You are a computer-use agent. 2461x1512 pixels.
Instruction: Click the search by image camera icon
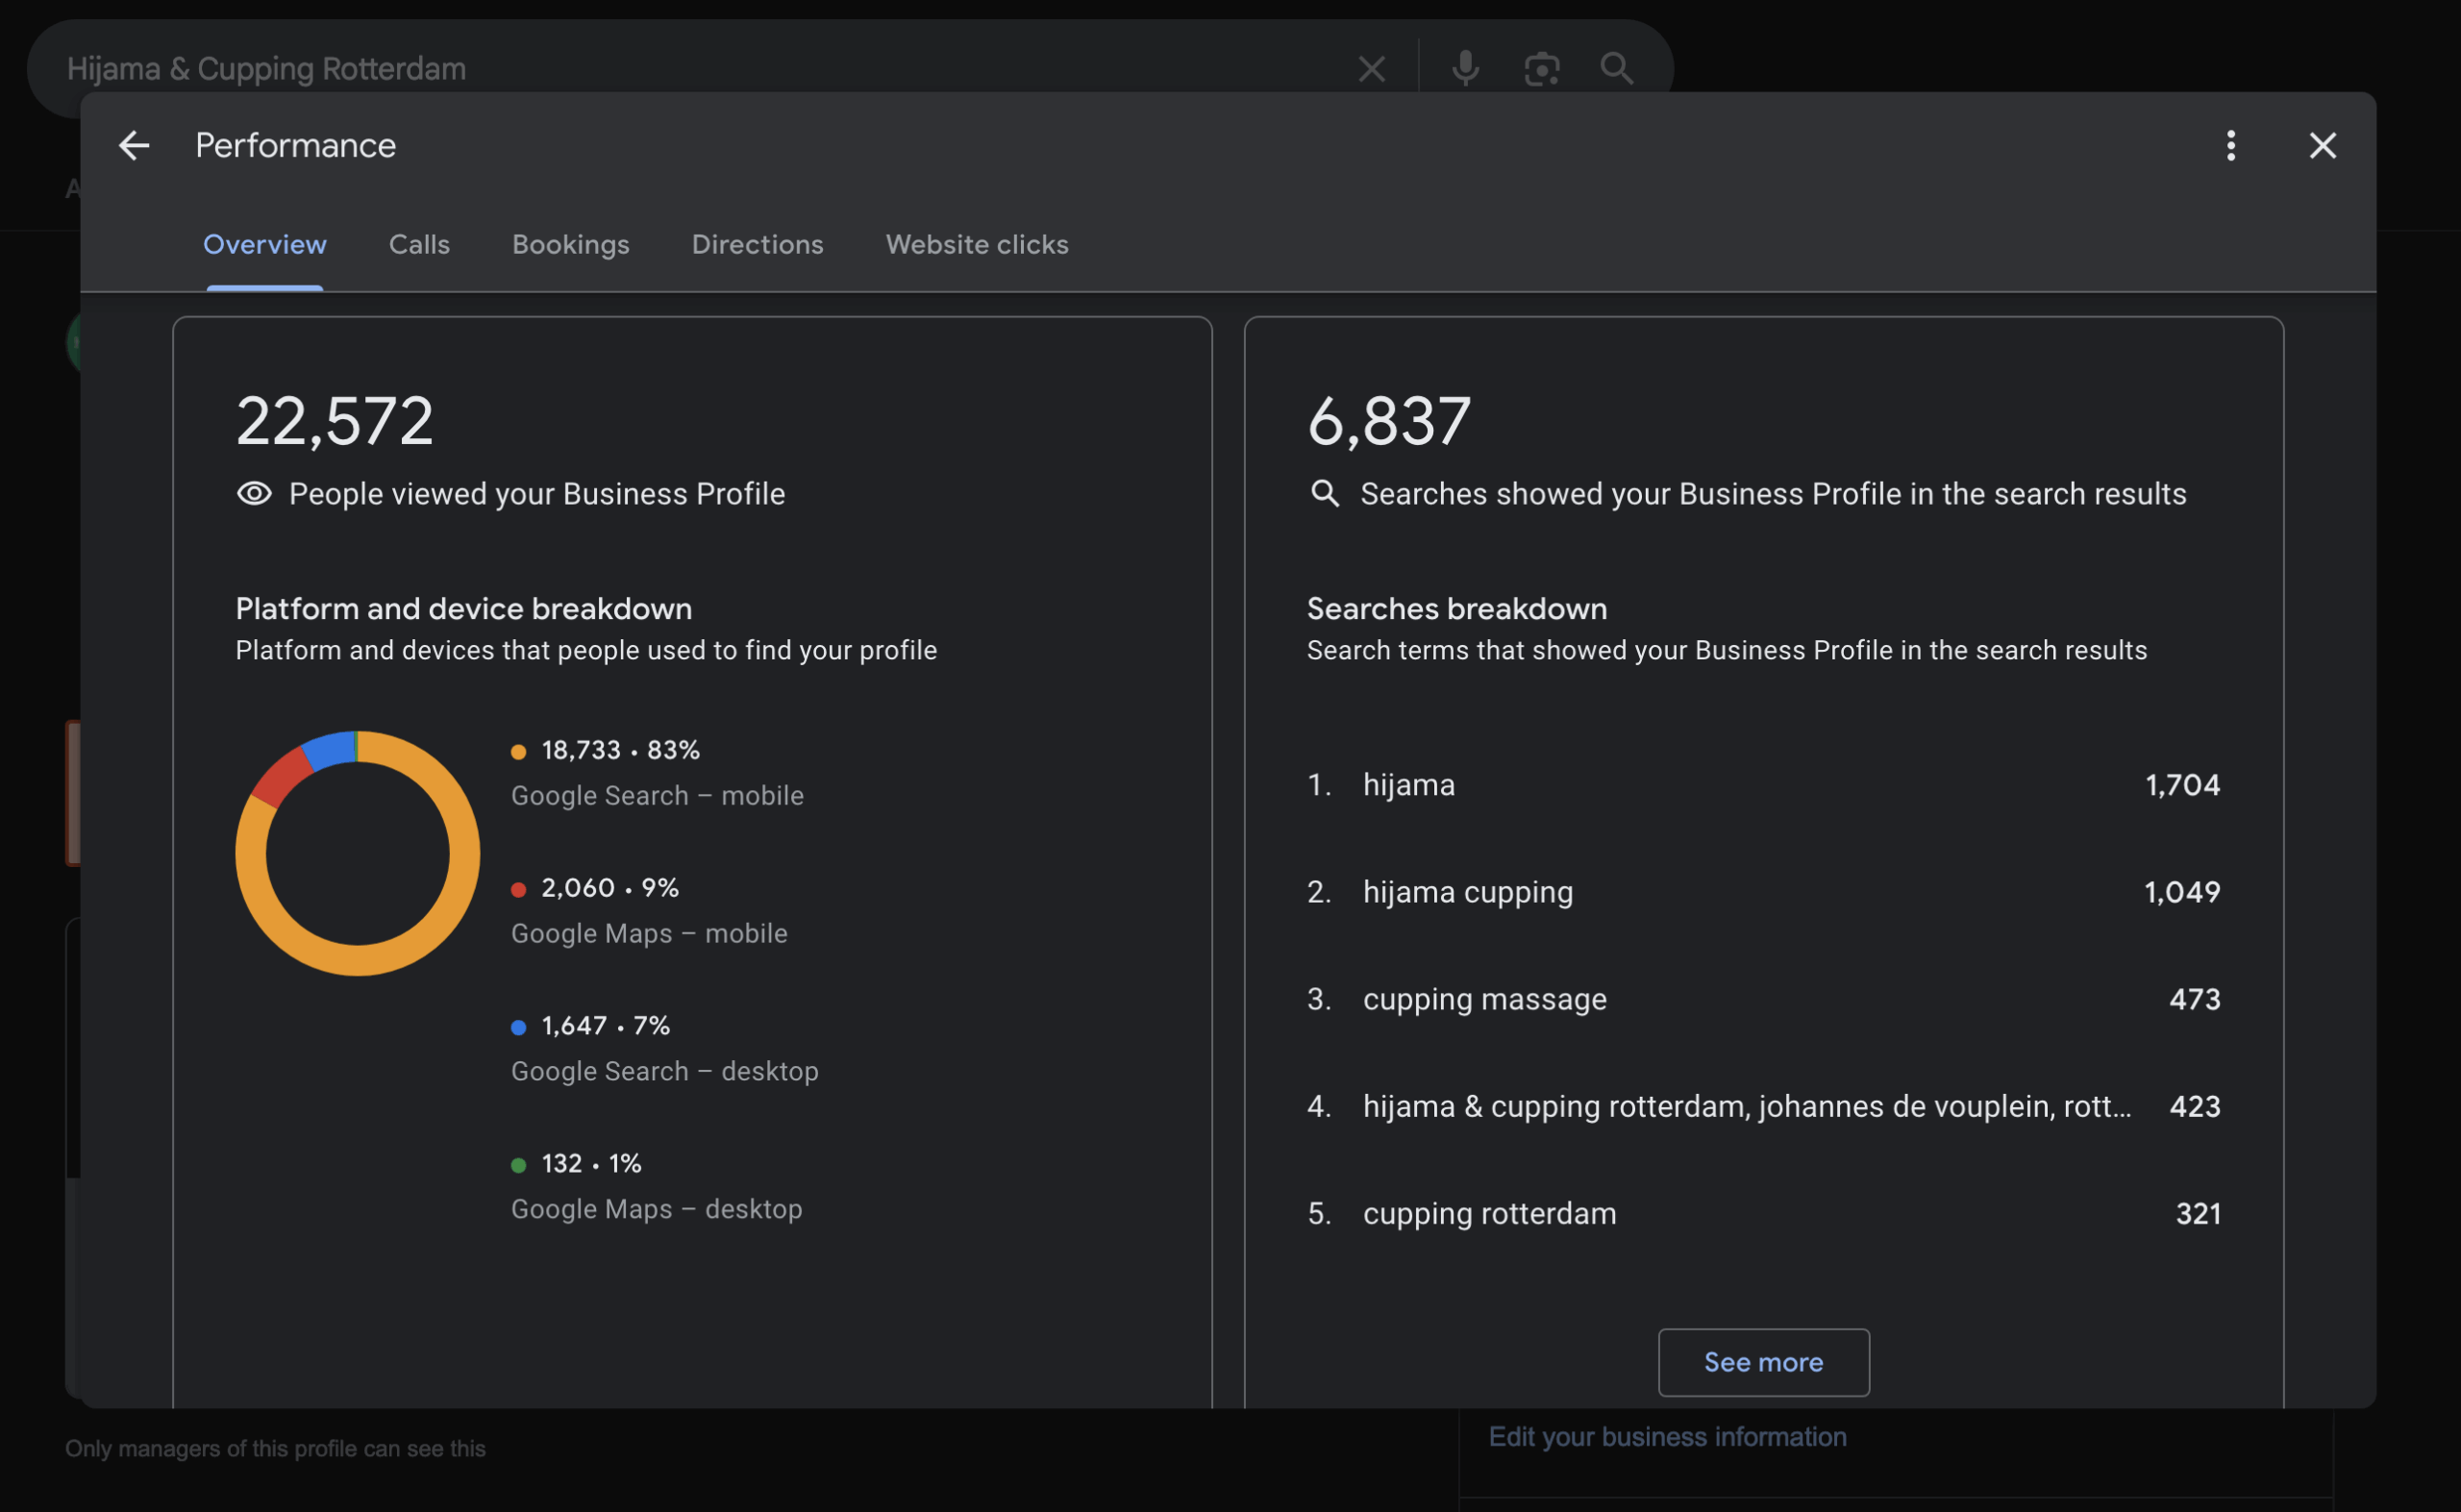point(1541,68)
